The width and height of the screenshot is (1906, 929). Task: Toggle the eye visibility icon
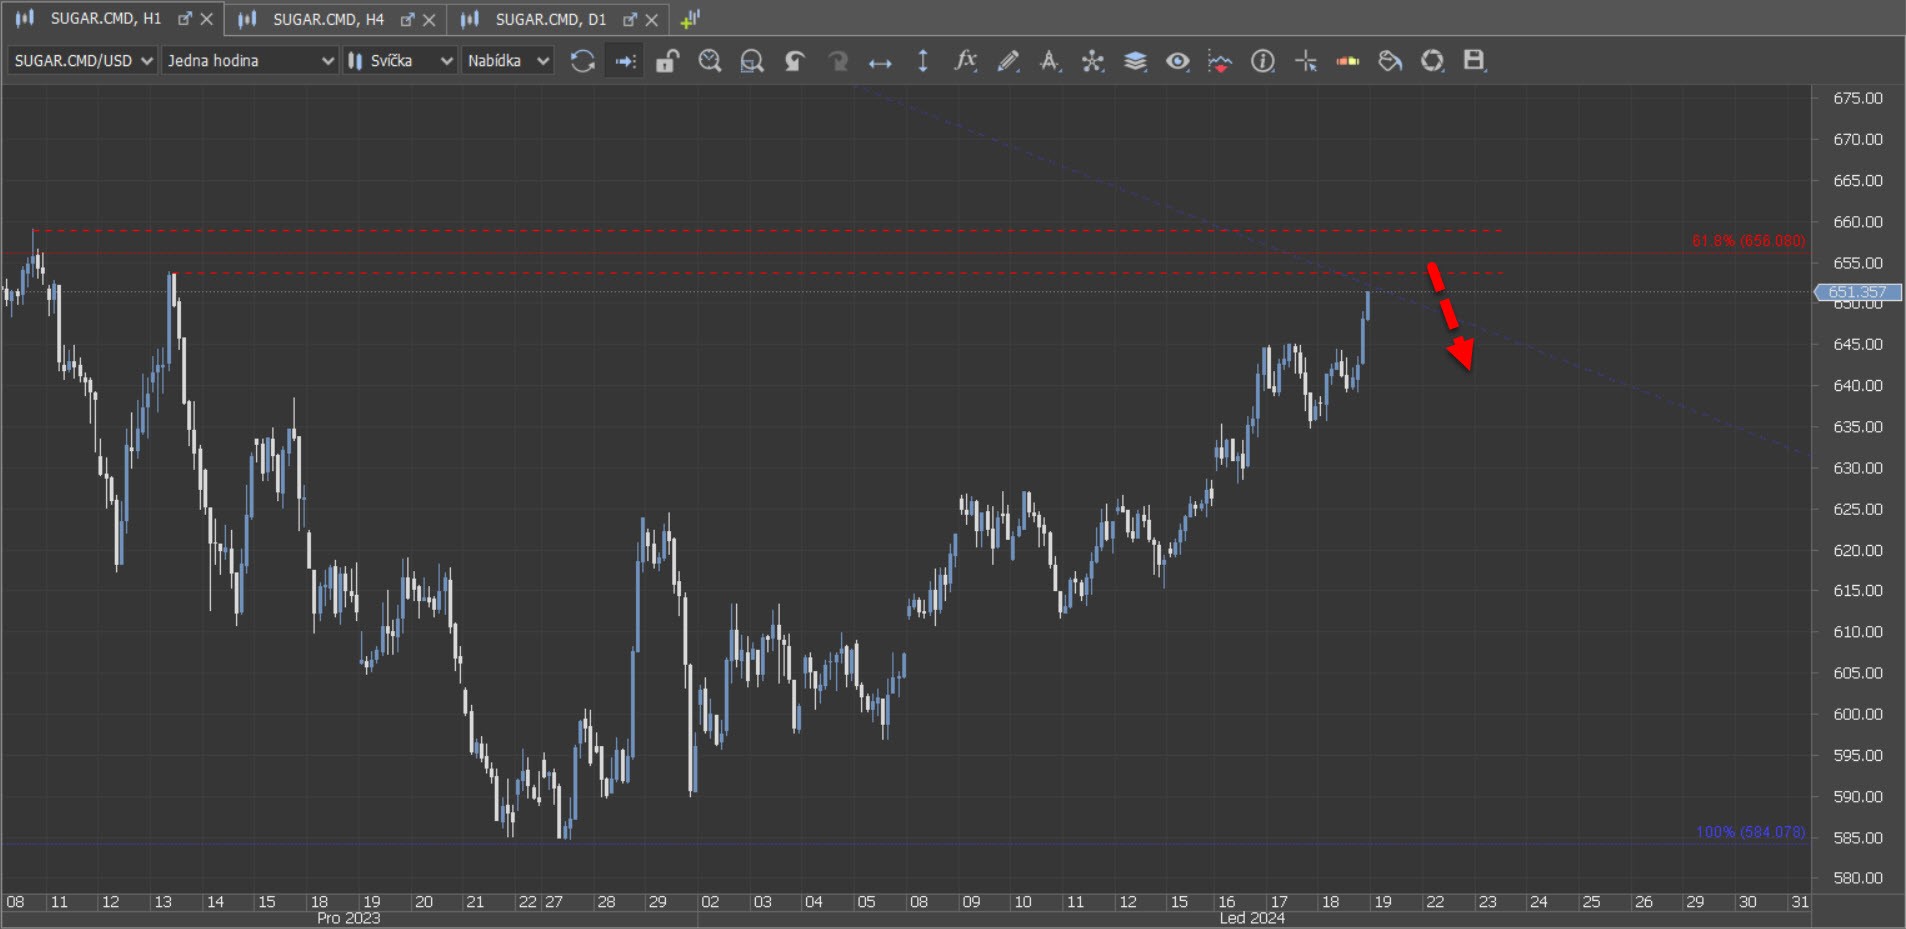pos(1178,61)
